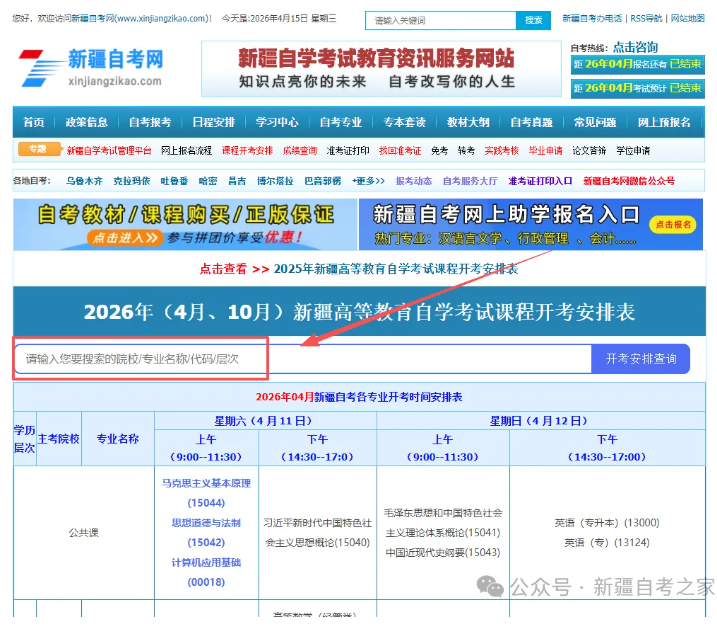717x628 pixels.
Task: Open 报考动态 link
Action: (x=413, y=181)
